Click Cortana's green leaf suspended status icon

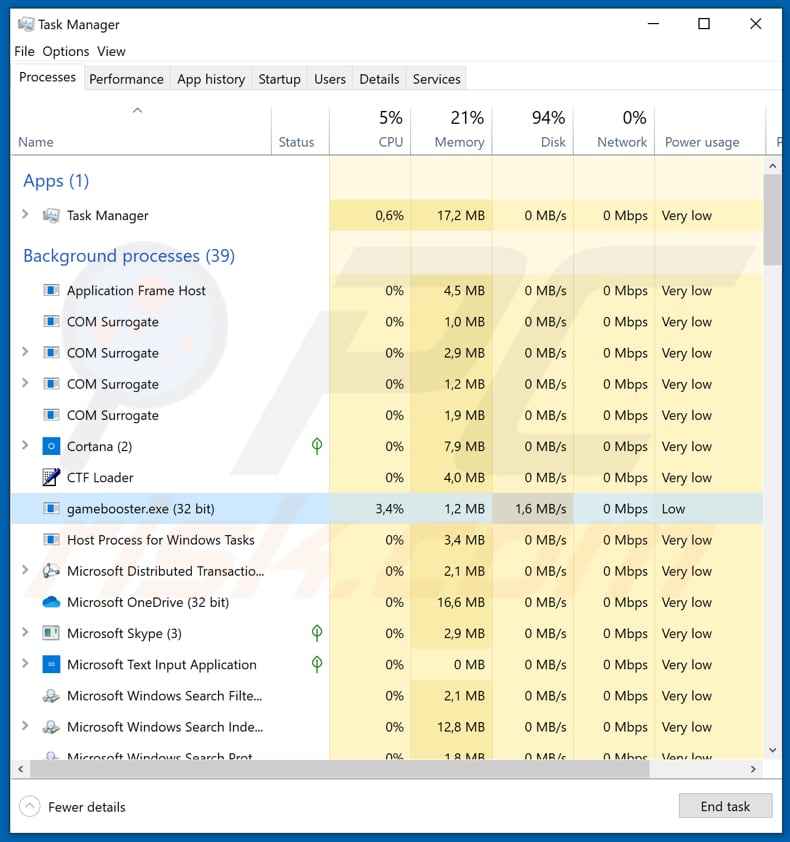(x=317, y=446)
